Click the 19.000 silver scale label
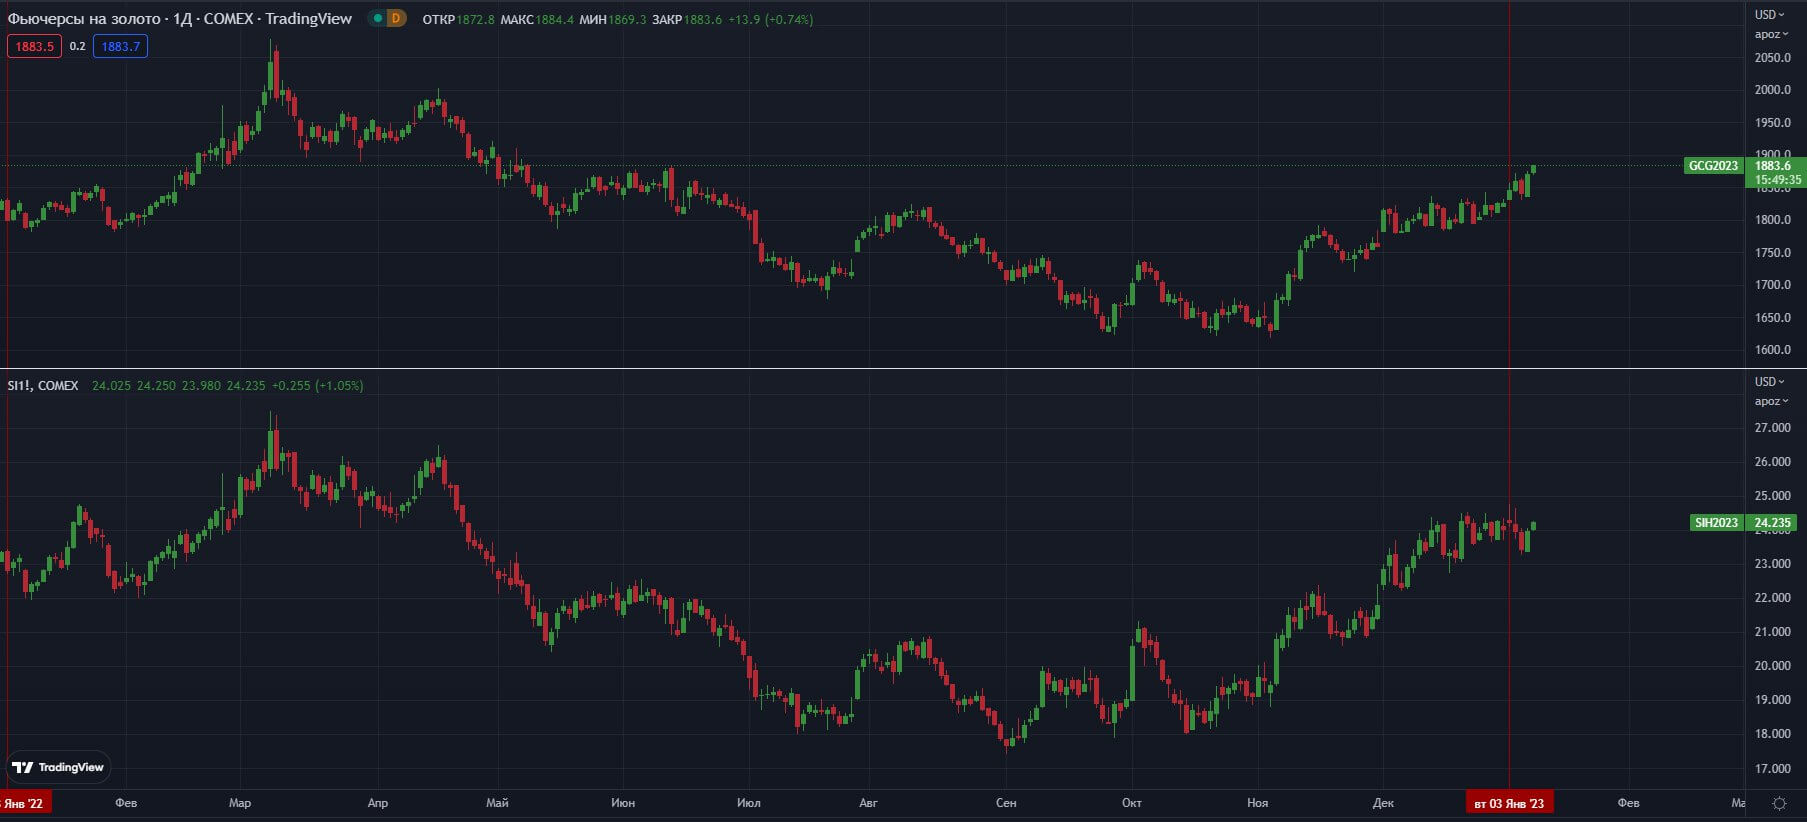This screenshot has width=1807, height=822. point(1772,700)
